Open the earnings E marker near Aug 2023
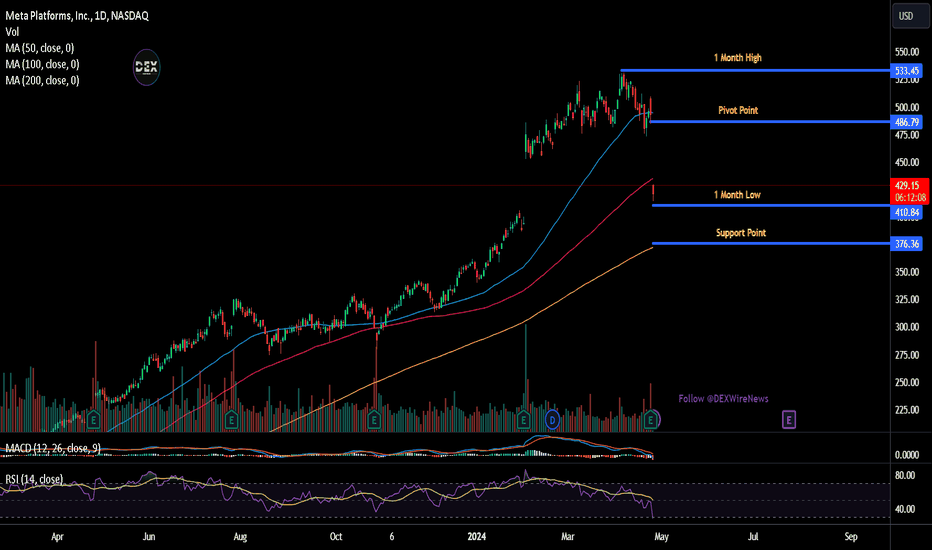932x550 pixels. (x=231, y=420)
